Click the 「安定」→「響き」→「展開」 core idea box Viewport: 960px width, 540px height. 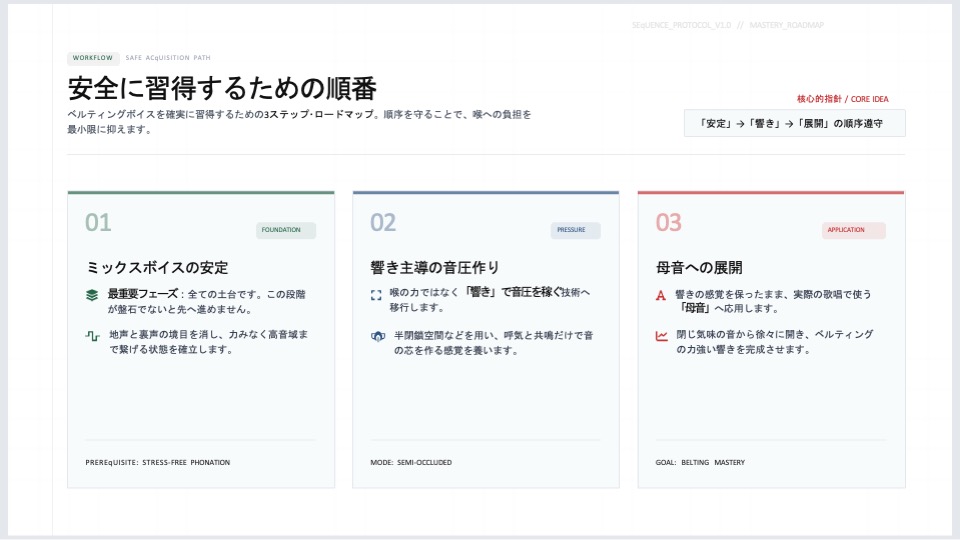[x=794, y=123]
